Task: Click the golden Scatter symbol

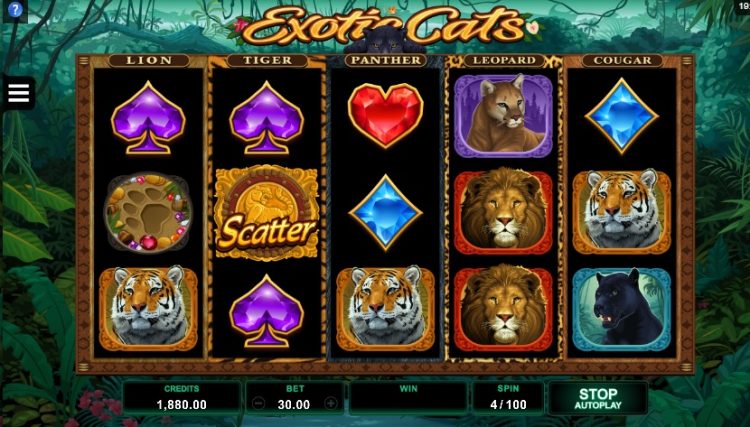Action: (x=266, y=213)
